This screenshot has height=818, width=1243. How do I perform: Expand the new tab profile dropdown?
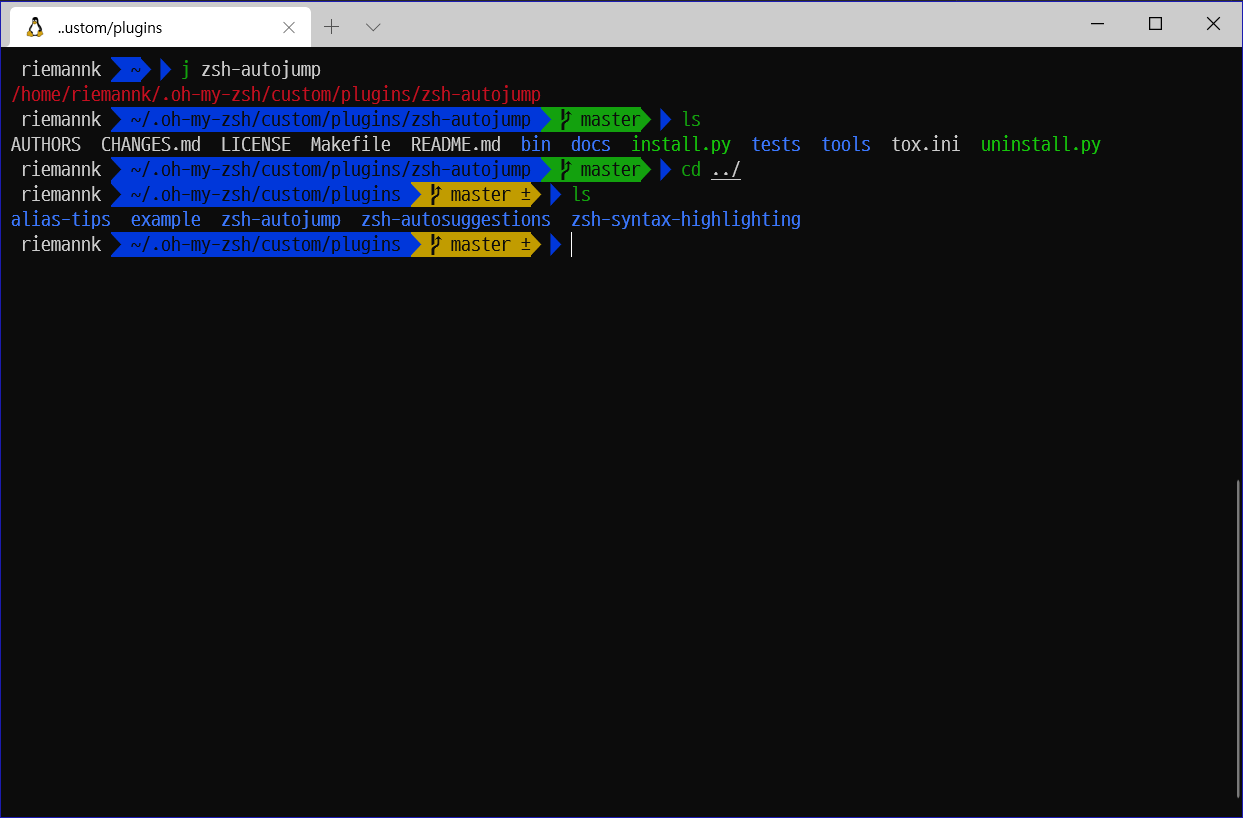(373, 27)
